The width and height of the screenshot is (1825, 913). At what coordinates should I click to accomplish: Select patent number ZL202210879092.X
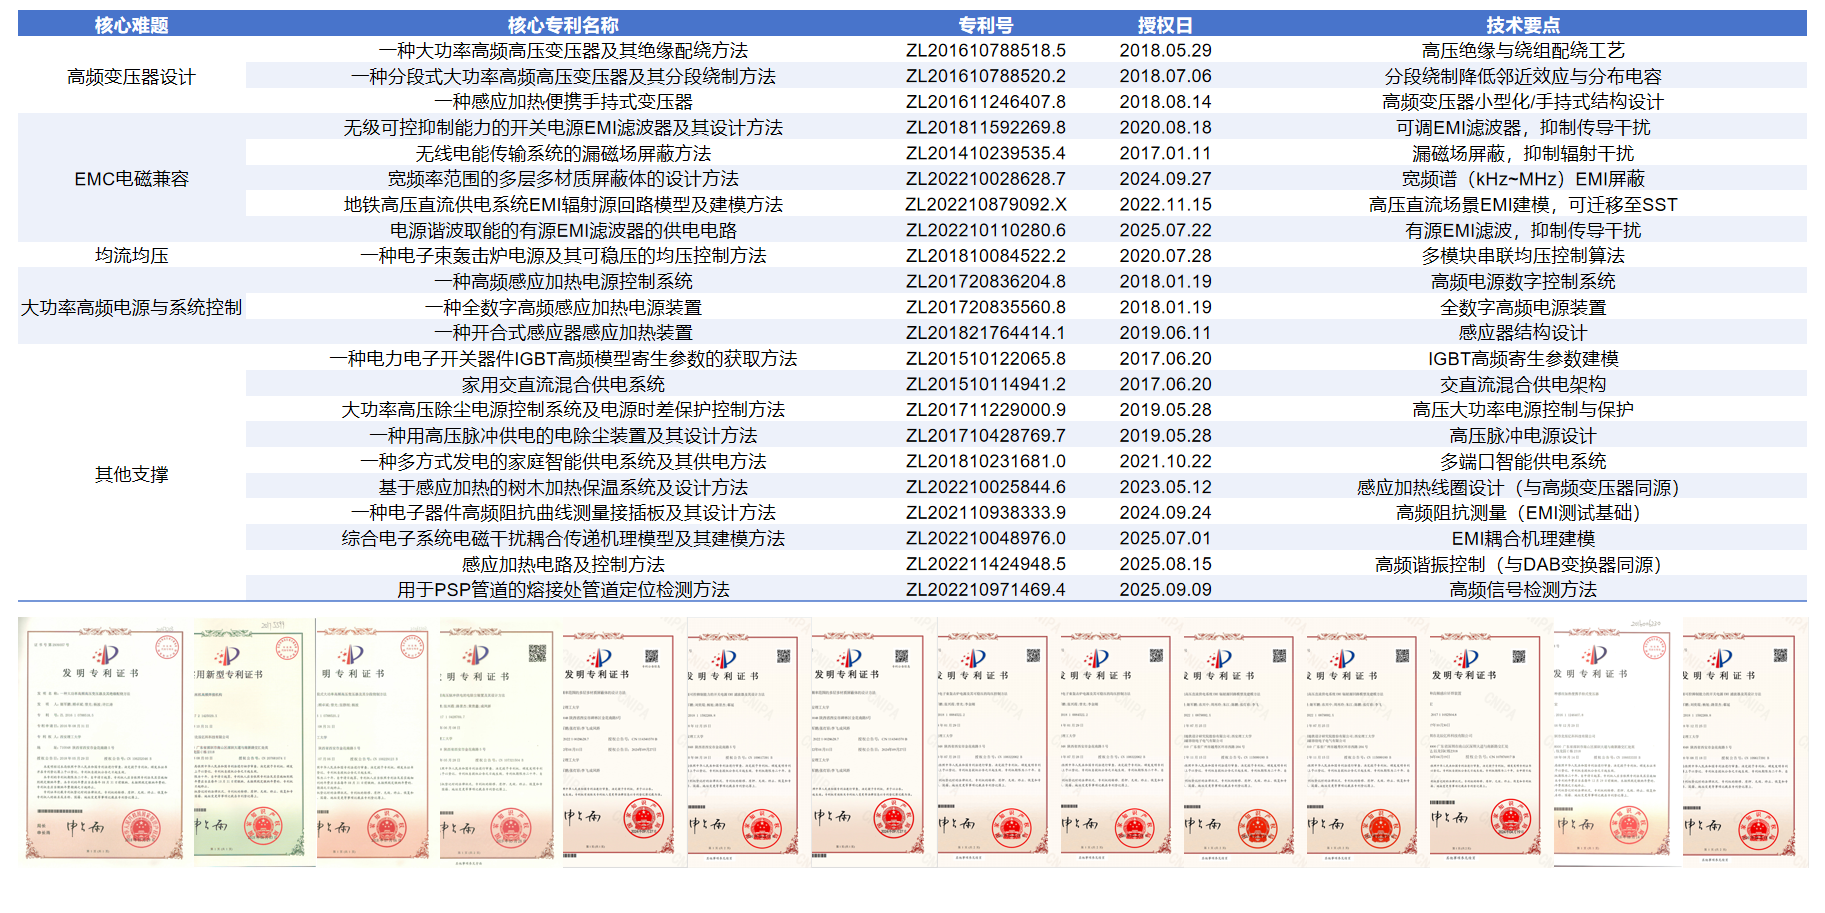986,205
